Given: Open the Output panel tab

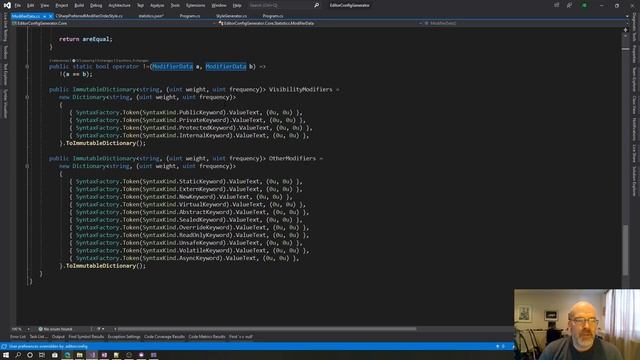Looking at the screenshot, I should (58, 337).
